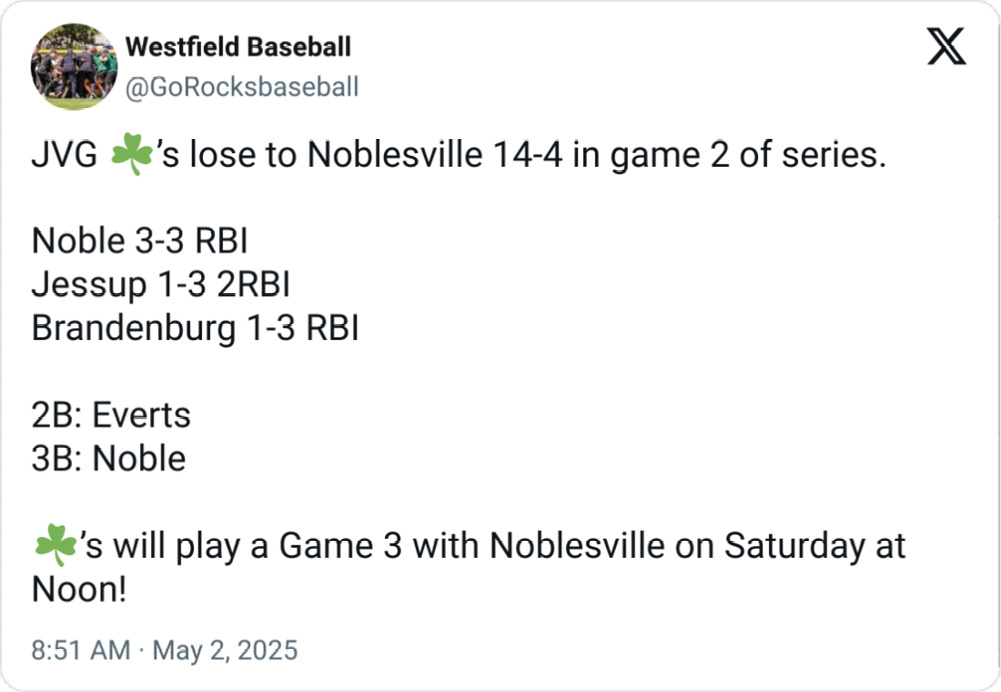Image resolution: width=1001 pixels, height=692 pixels.
Task: Click the May 2, 2025 date
Action: (x=224, y=650)
